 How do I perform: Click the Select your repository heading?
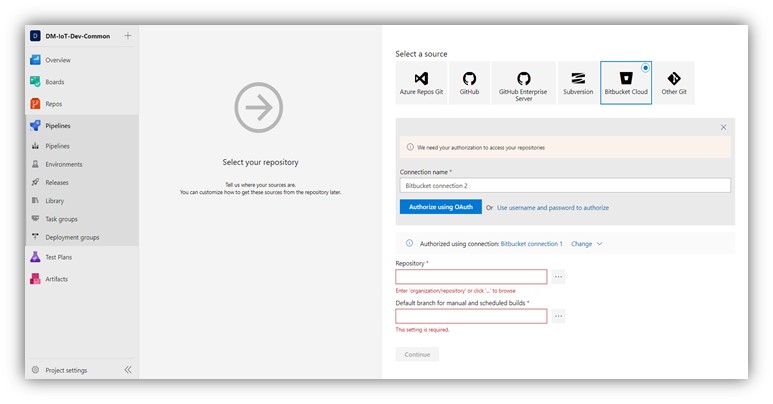(260, 162)
